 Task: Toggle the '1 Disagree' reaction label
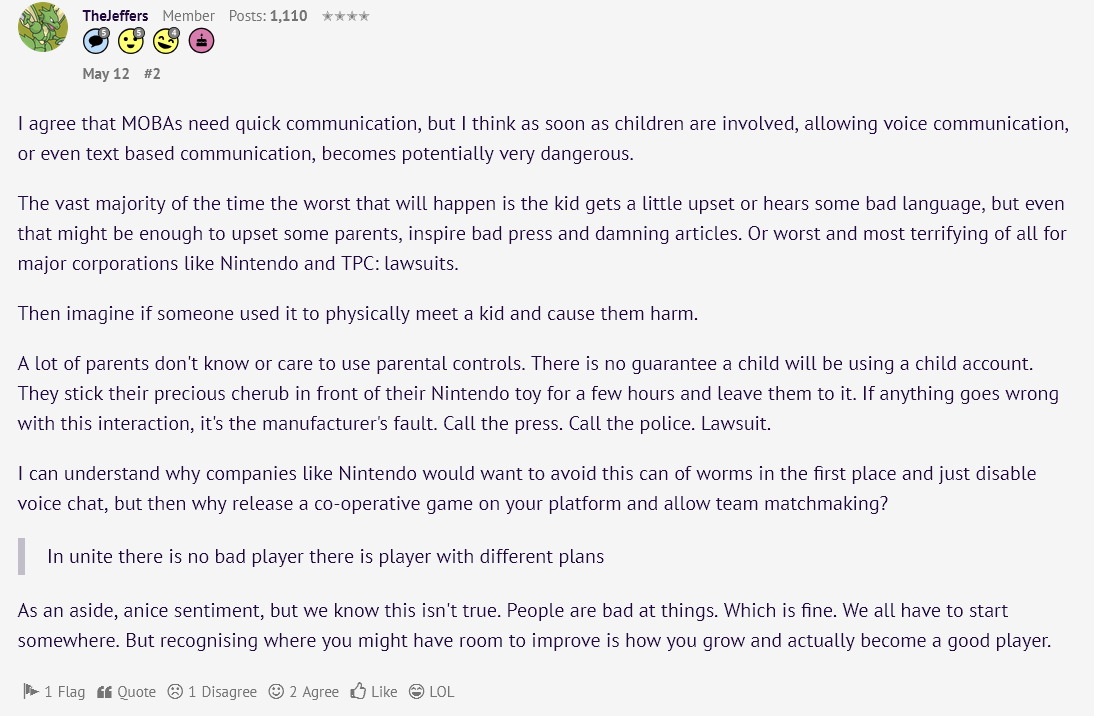click(x=223, y=692)
